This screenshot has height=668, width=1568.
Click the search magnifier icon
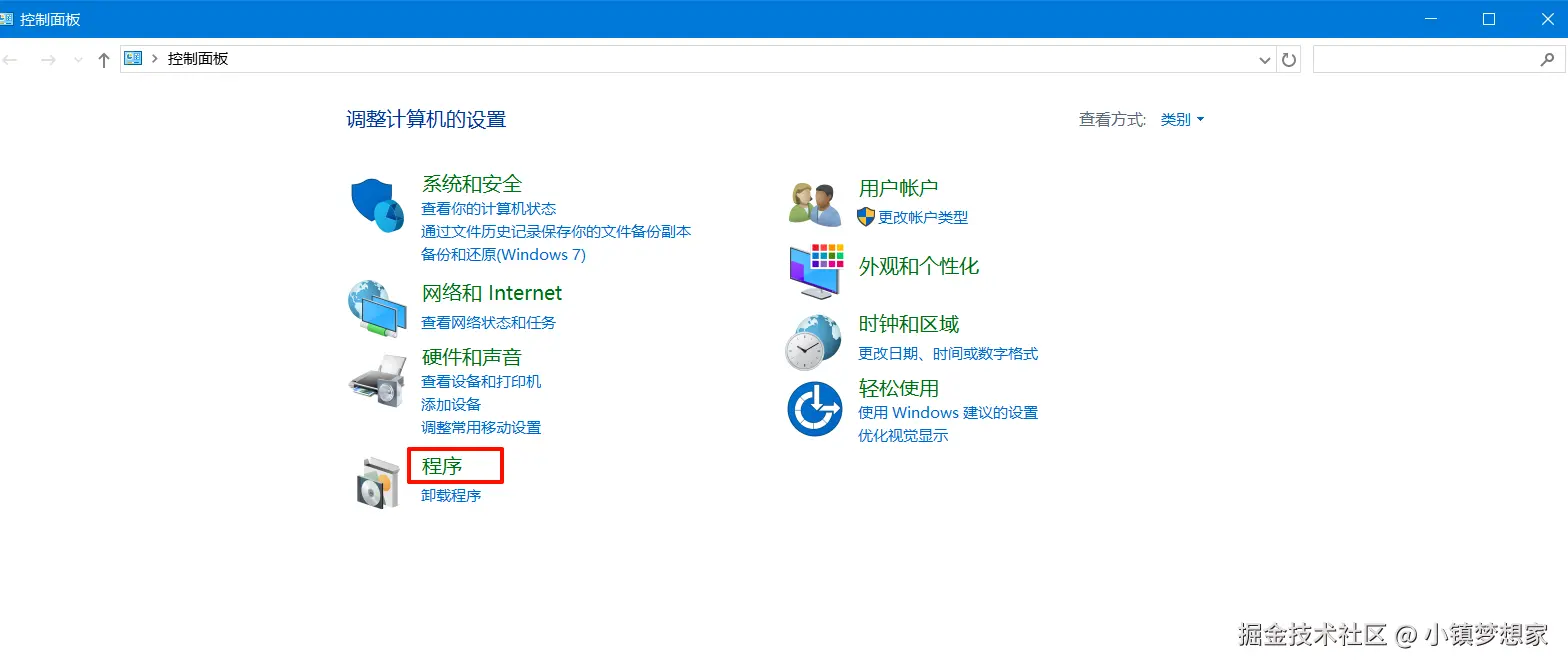tap(1547, 60)
